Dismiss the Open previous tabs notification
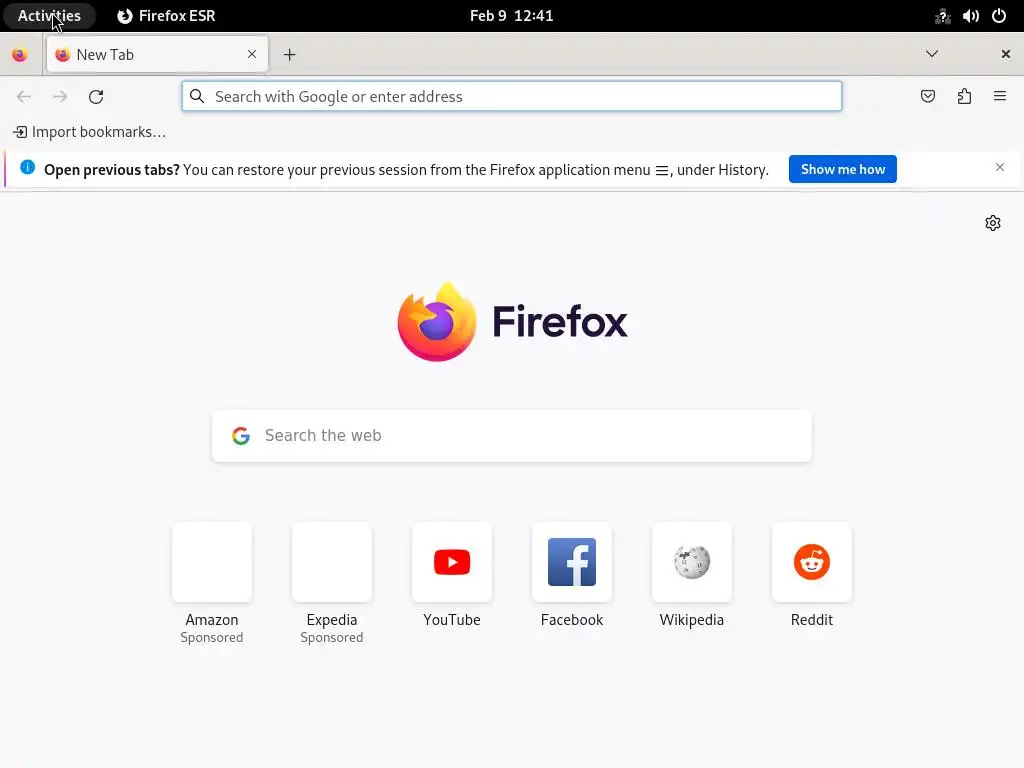Screen dimensions: 1024x768 [x=999, y=167]
